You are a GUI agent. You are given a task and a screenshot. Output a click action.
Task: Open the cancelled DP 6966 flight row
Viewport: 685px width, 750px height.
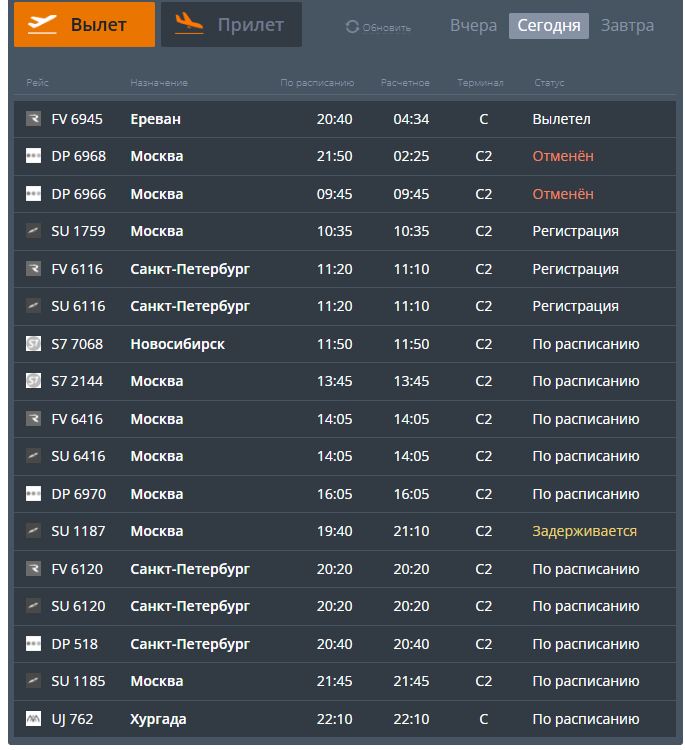click(345, 194)
